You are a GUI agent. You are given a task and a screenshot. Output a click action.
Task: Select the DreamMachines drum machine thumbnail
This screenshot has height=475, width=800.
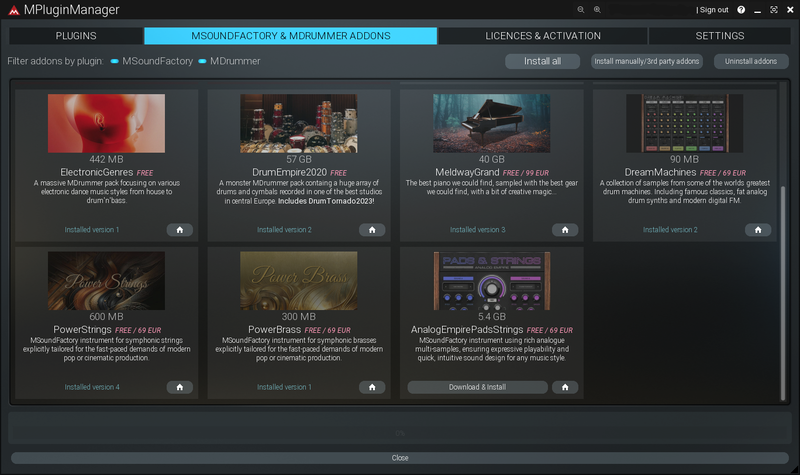pyautogui.click(x=684, y=123)
